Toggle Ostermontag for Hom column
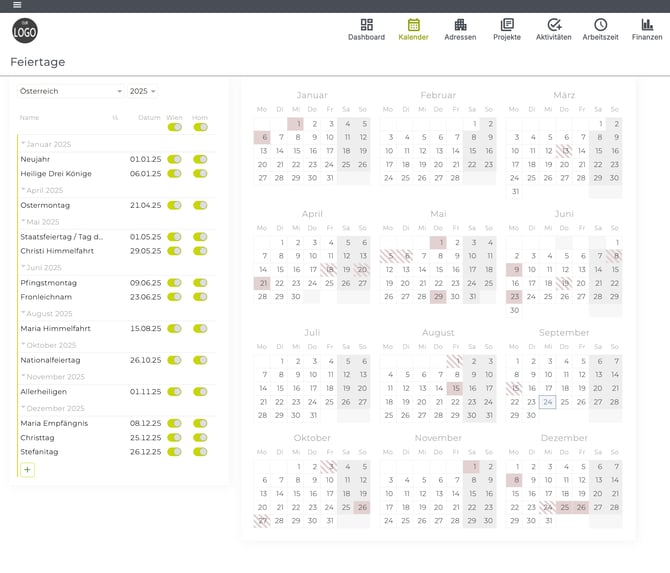 click(x=200, y=205)
